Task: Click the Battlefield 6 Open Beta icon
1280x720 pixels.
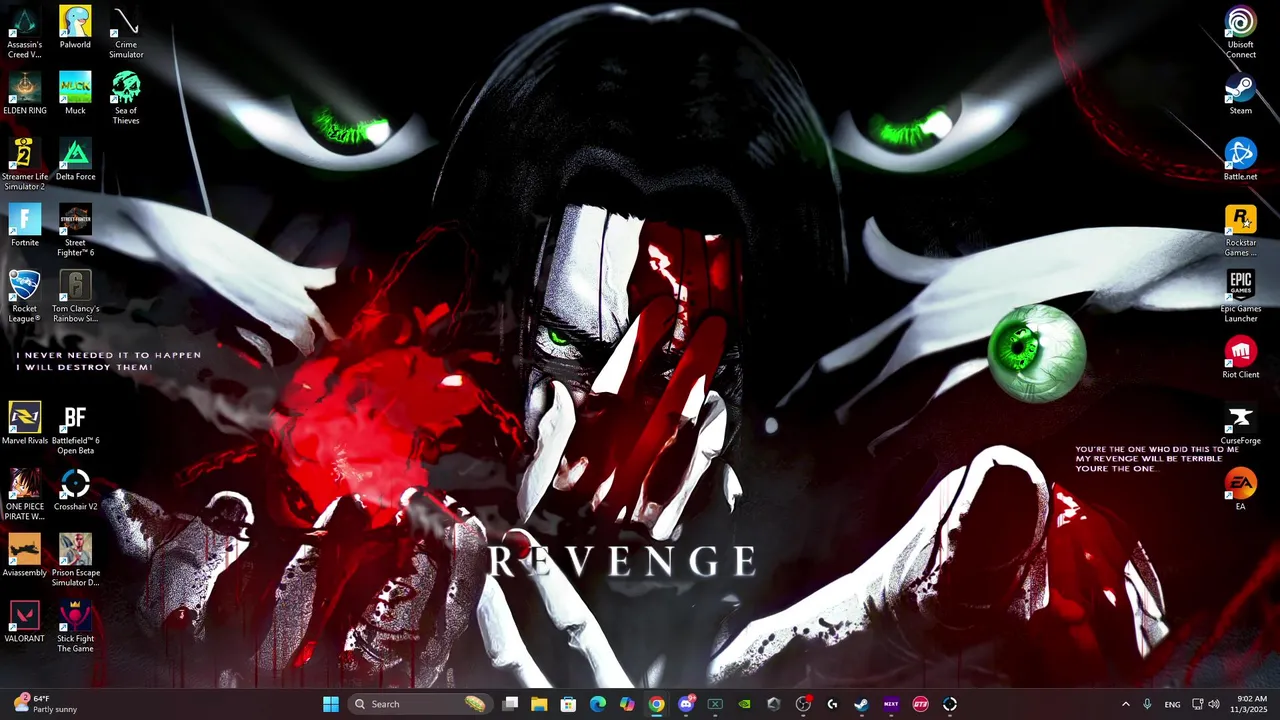Action: 75,428
